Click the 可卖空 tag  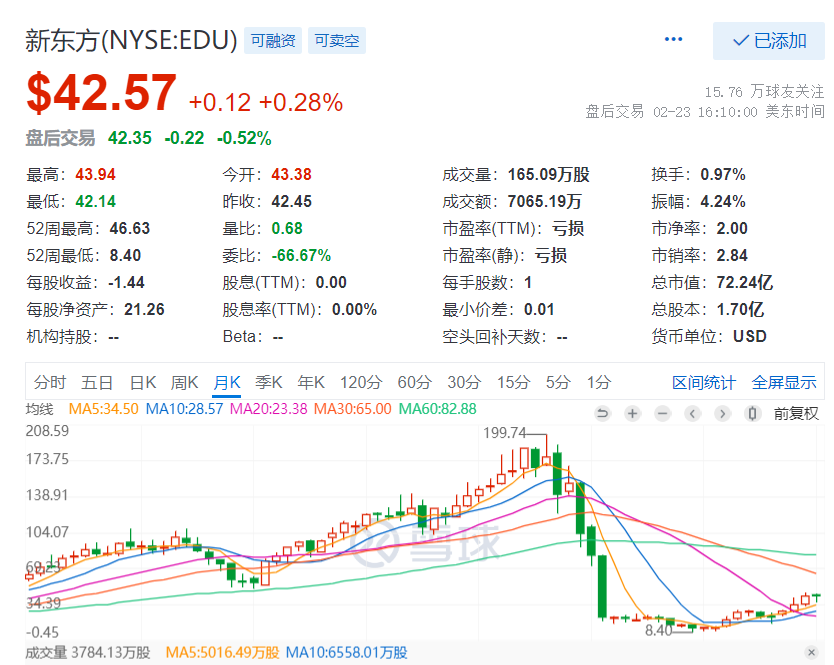click(x=337, y=41)
